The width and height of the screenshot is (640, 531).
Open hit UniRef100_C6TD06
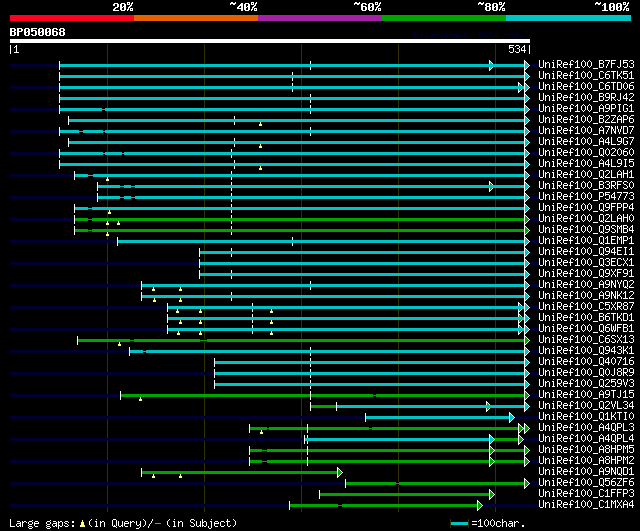586,87
